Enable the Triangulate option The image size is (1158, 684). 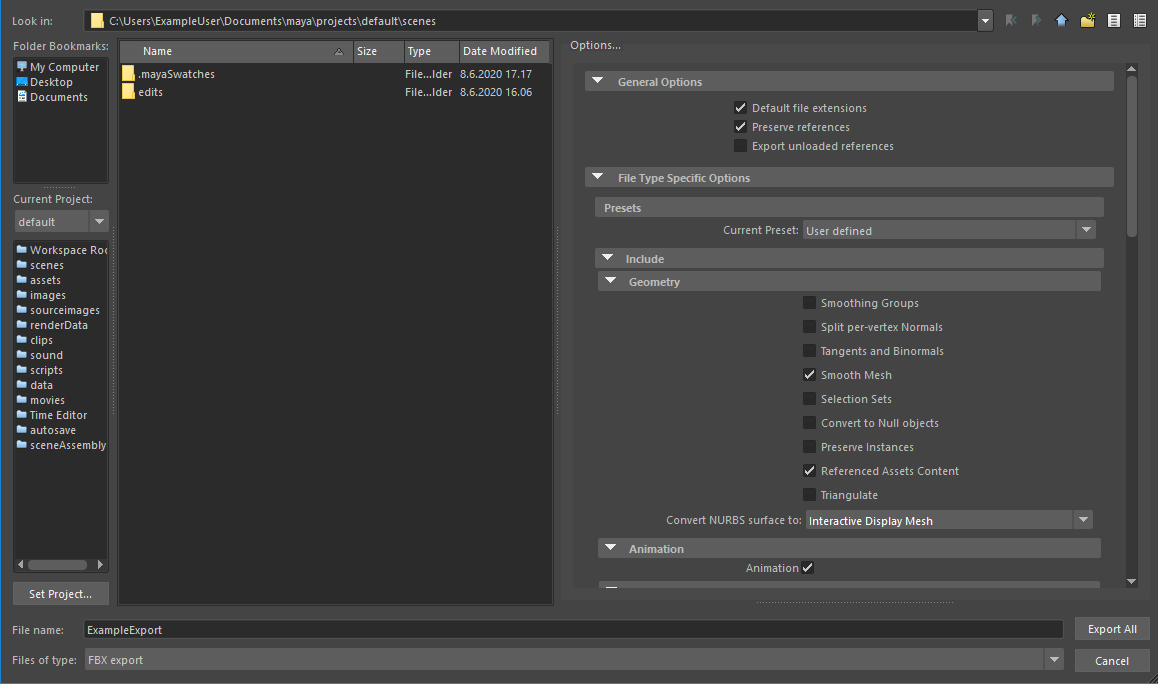tap(809, 494)
